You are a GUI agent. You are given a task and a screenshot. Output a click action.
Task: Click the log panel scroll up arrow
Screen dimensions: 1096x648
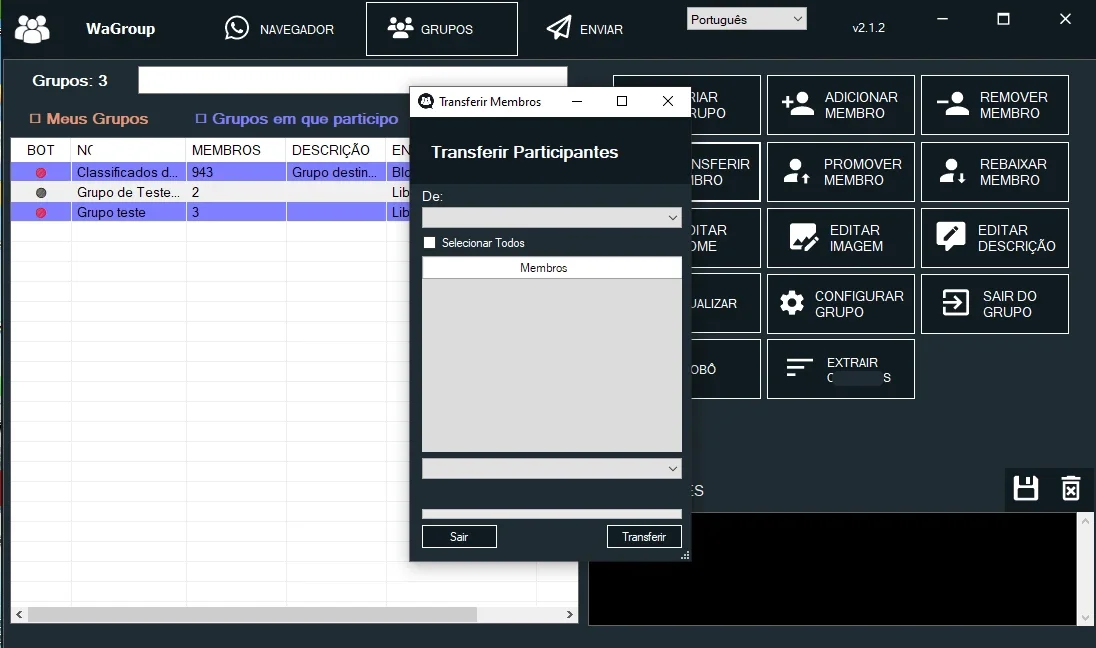1085,521
